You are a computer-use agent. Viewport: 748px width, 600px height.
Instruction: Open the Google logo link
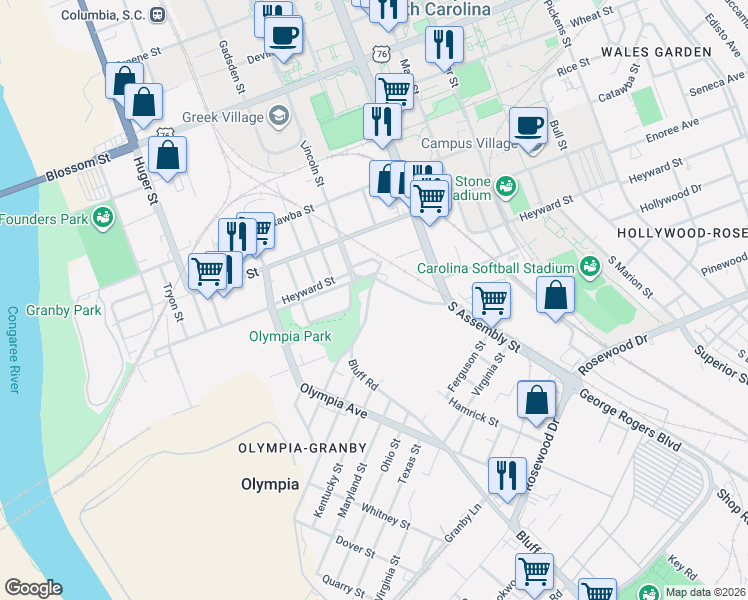pos(33,588)
